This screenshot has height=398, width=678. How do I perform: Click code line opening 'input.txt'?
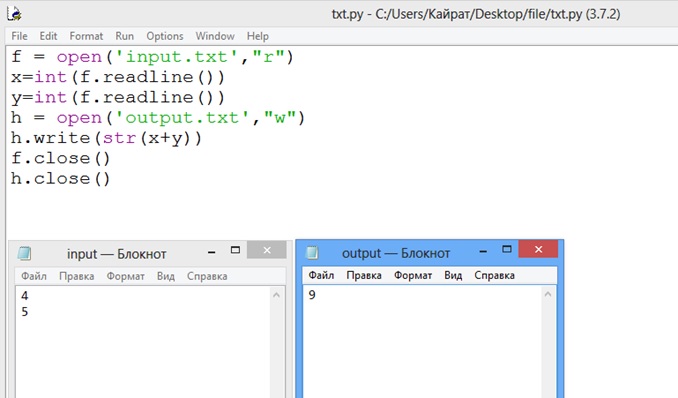[152, 57]
